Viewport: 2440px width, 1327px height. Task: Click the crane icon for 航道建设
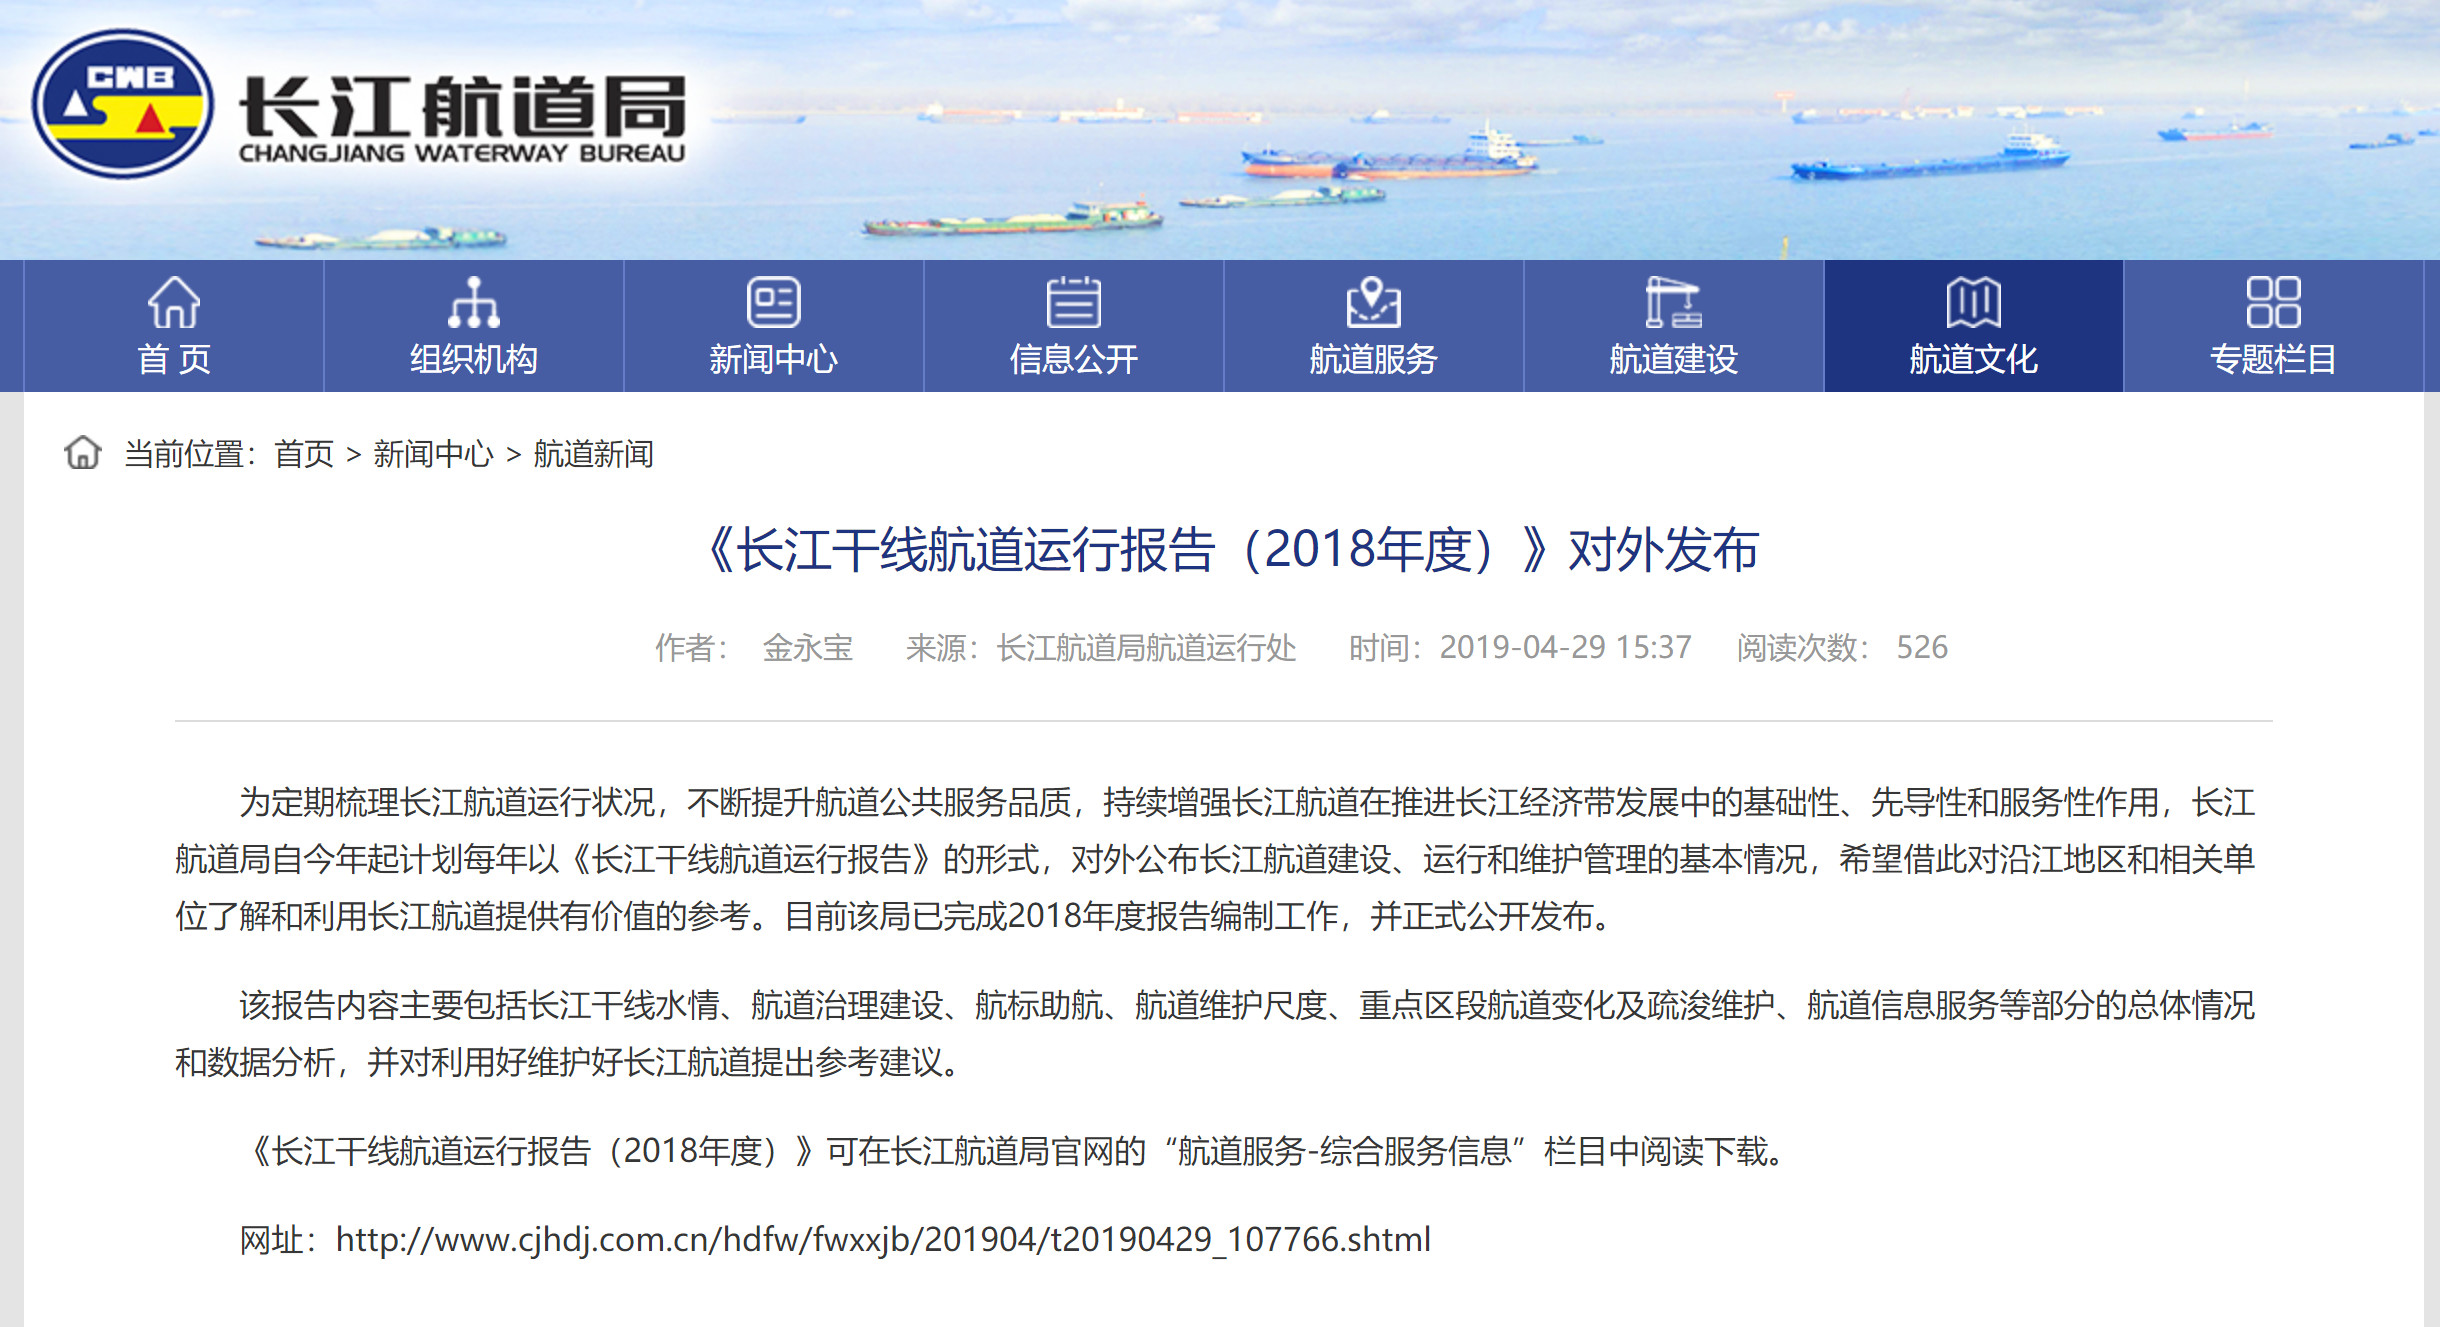pos(1673,302)
